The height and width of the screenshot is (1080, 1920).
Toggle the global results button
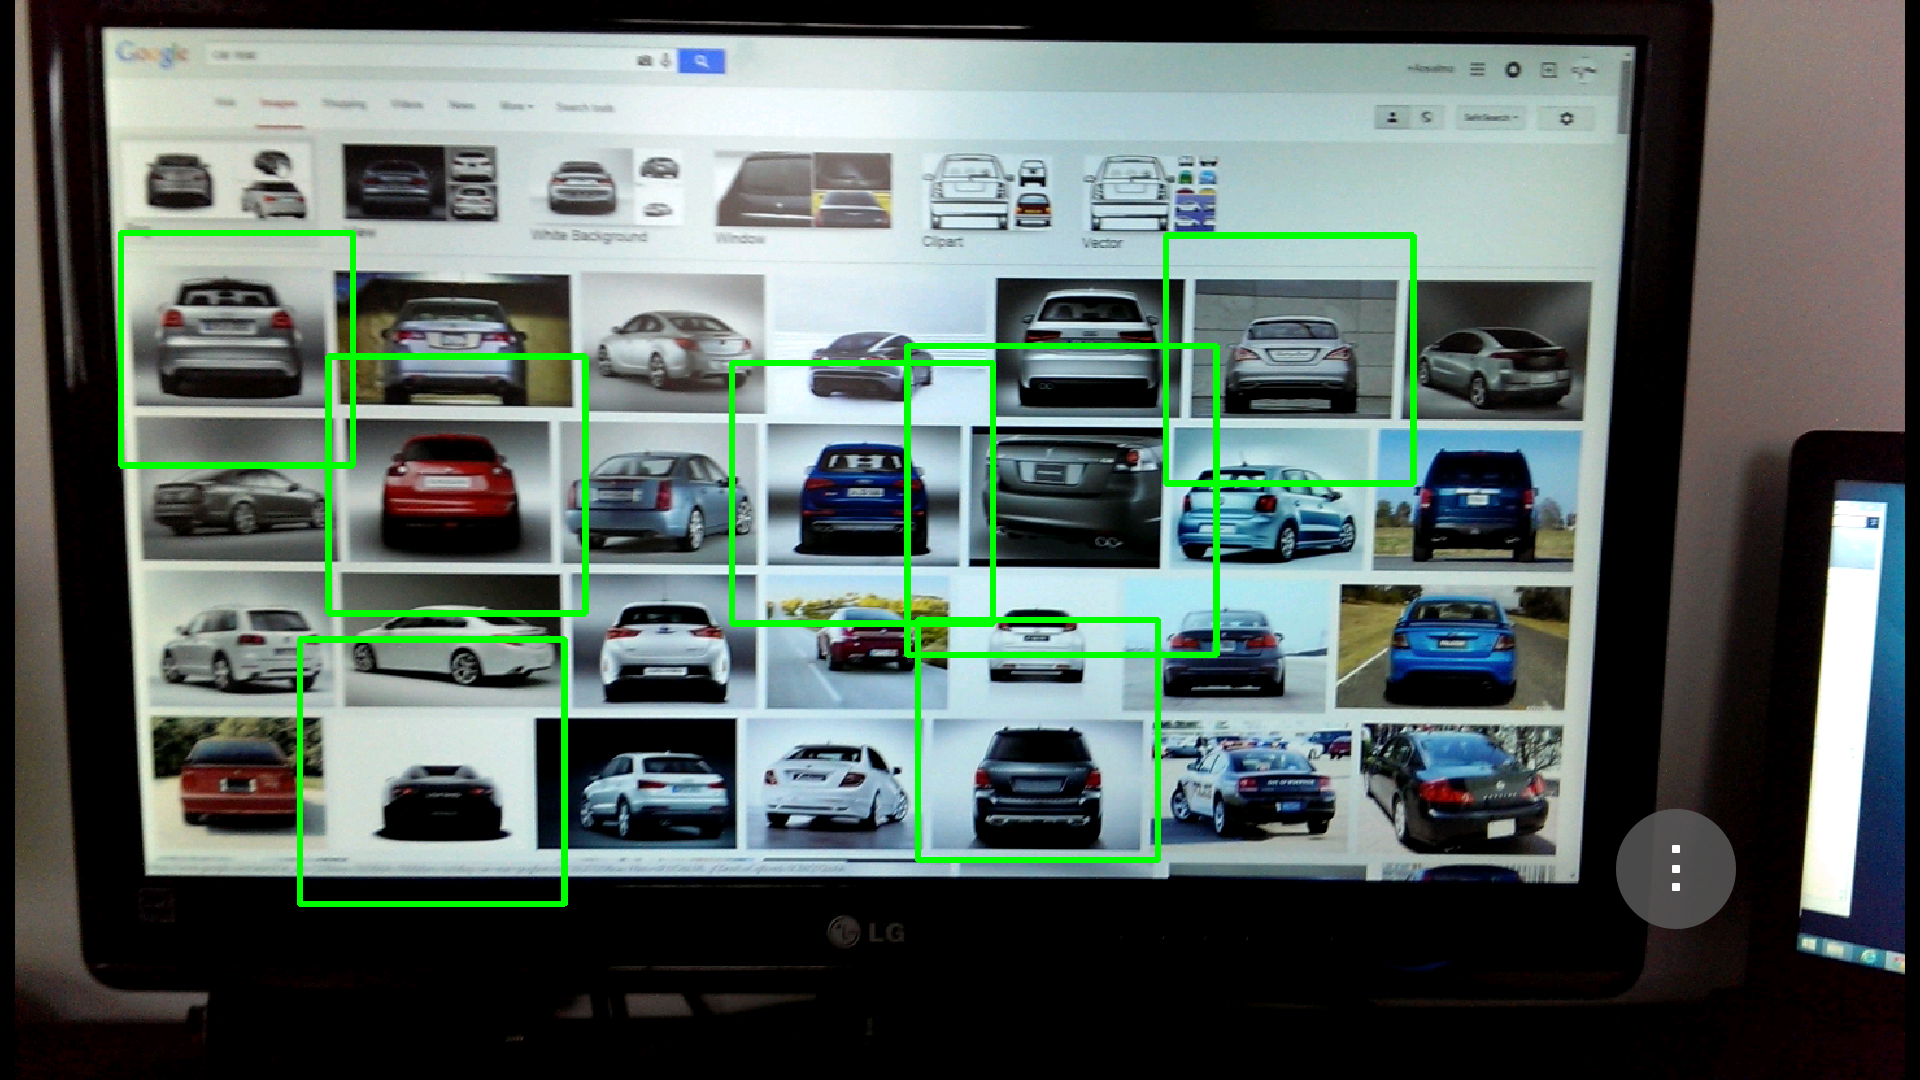coord(1427,117)
